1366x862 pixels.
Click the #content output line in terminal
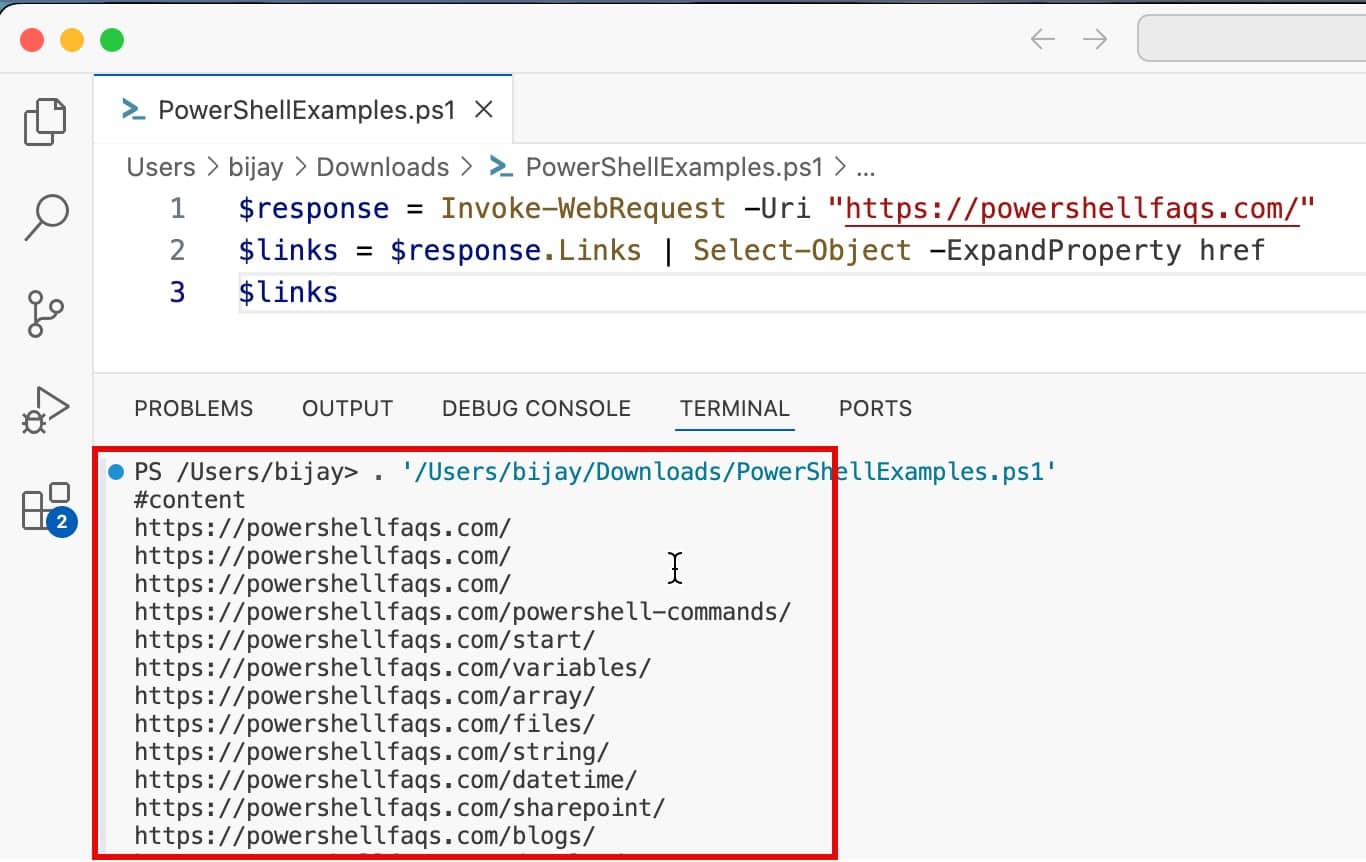point(190,499)
